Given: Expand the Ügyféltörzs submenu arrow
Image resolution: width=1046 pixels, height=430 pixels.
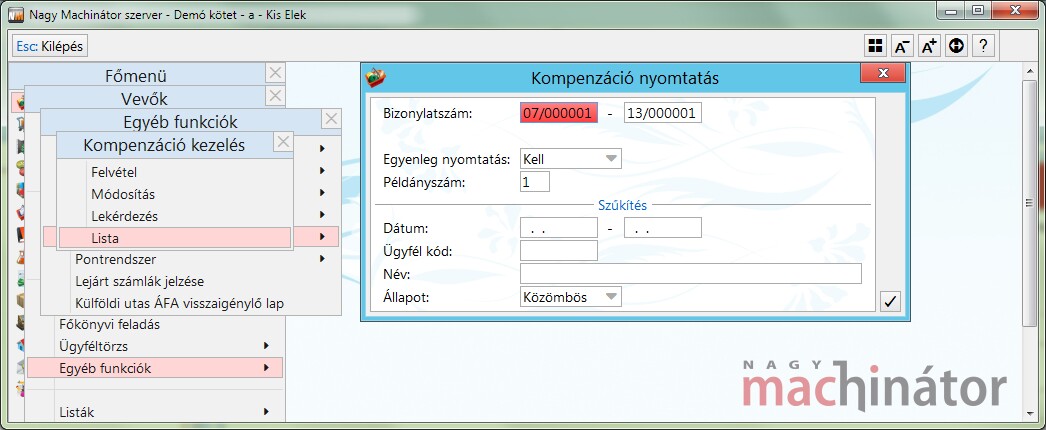Looking at the screenshot, I should [266, 345].
